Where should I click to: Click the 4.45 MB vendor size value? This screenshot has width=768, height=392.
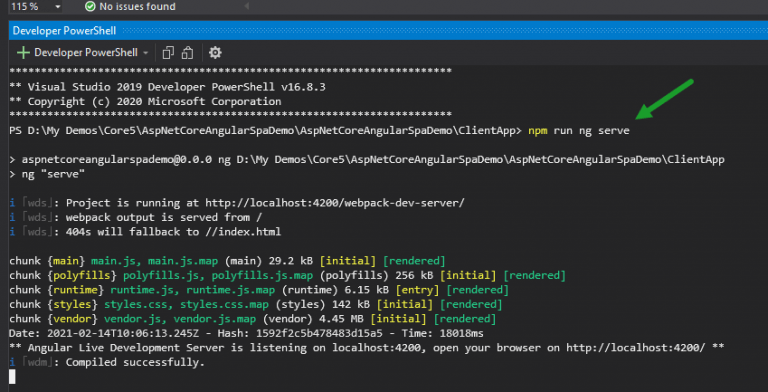pyautogui.click(x=341, y=319)
